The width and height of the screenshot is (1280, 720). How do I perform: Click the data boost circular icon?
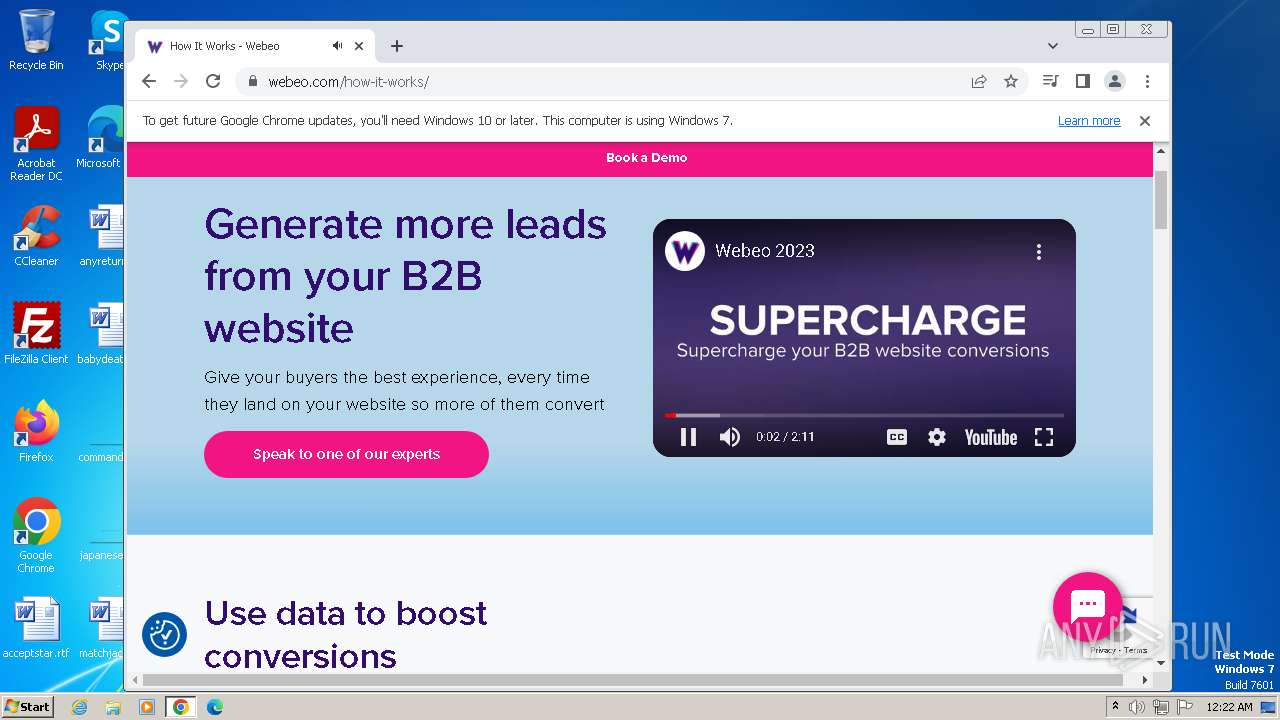165,635
